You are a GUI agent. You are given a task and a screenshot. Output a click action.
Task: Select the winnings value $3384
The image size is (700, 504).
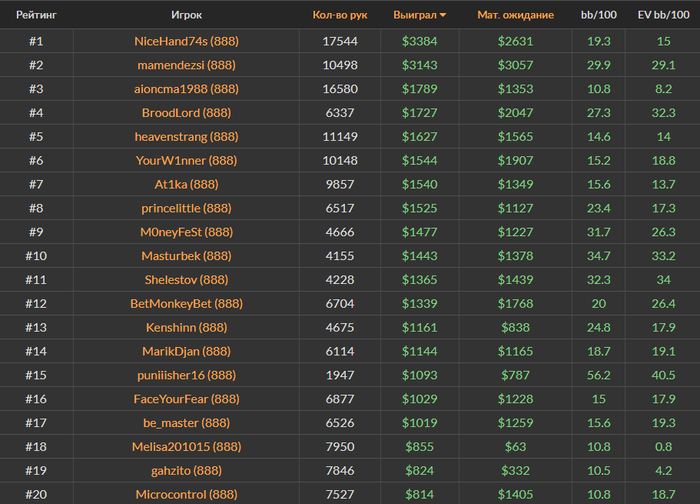tap(419, 42)
